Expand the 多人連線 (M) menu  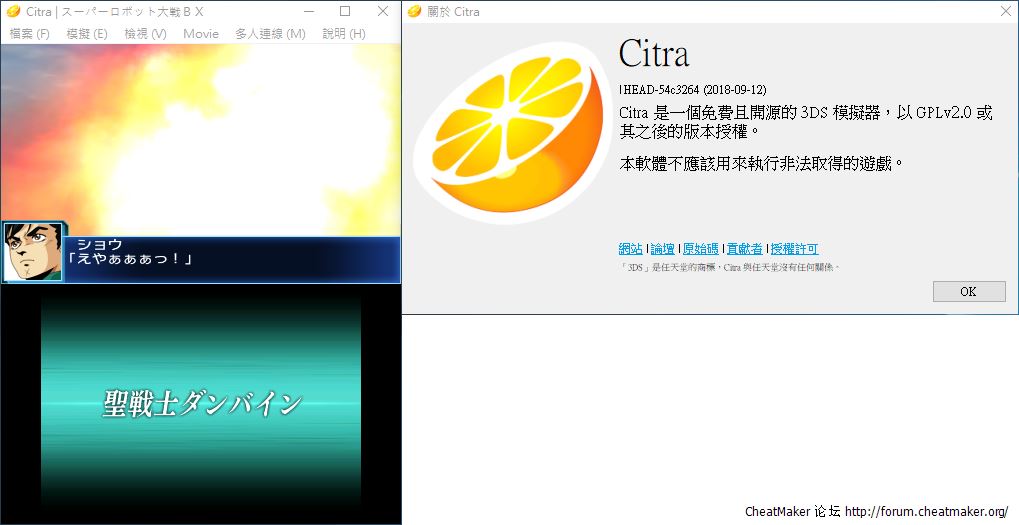(270, 34)
